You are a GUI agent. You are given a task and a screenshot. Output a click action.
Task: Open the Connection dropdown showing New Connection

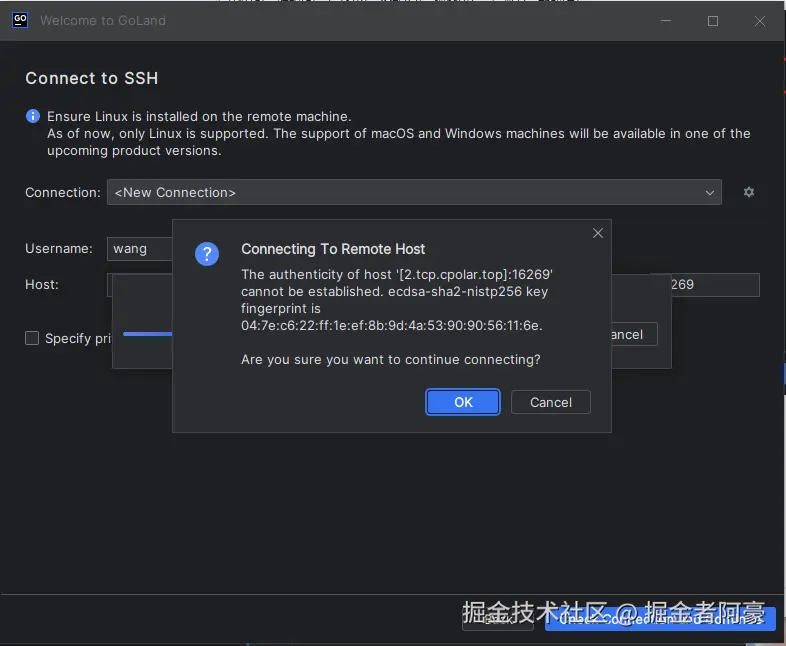(x=414, y=192)
